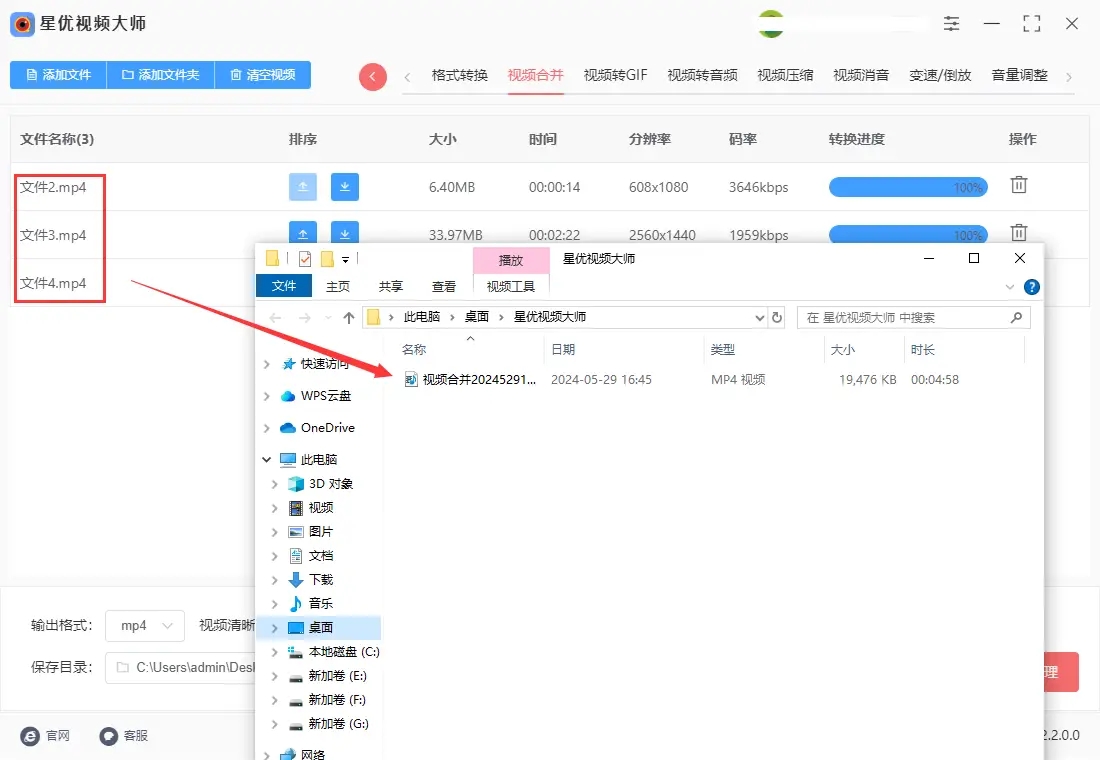This screenshot has height=760, width=1100.
Task: Click the progress bar for 文件2.mp4
Action: tap(907, 187)
